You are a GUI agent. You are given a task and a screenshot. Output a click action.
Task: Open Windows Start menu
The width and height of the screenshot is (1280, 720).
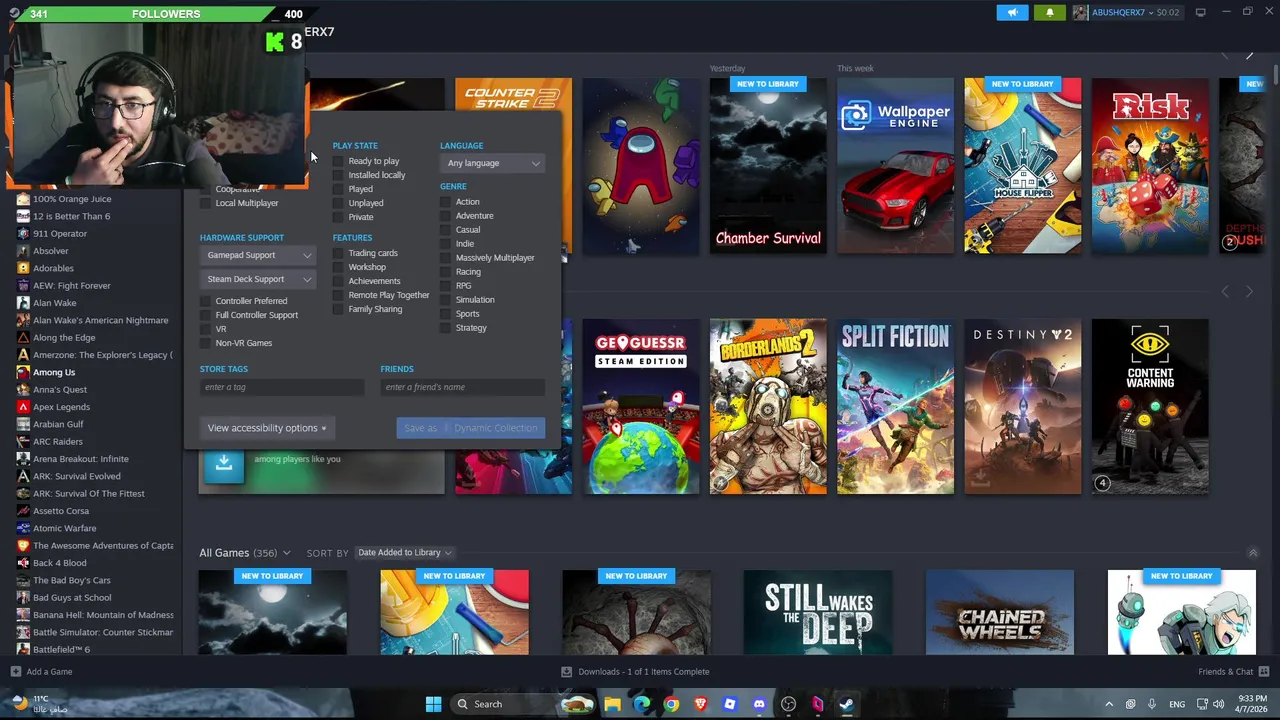point(433,704)
